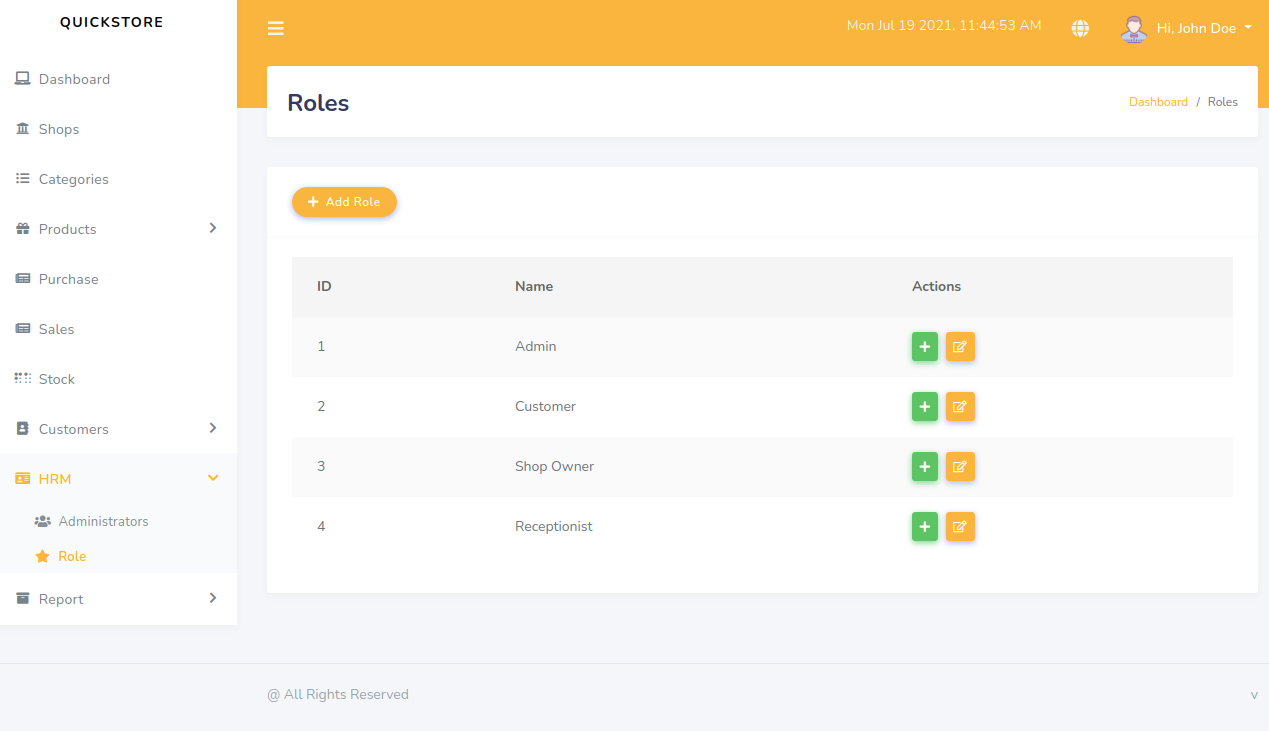The image size is (1269, 731).
Task: Open Stock menu item
Action: pyautogui.click(x=118, y=379)
